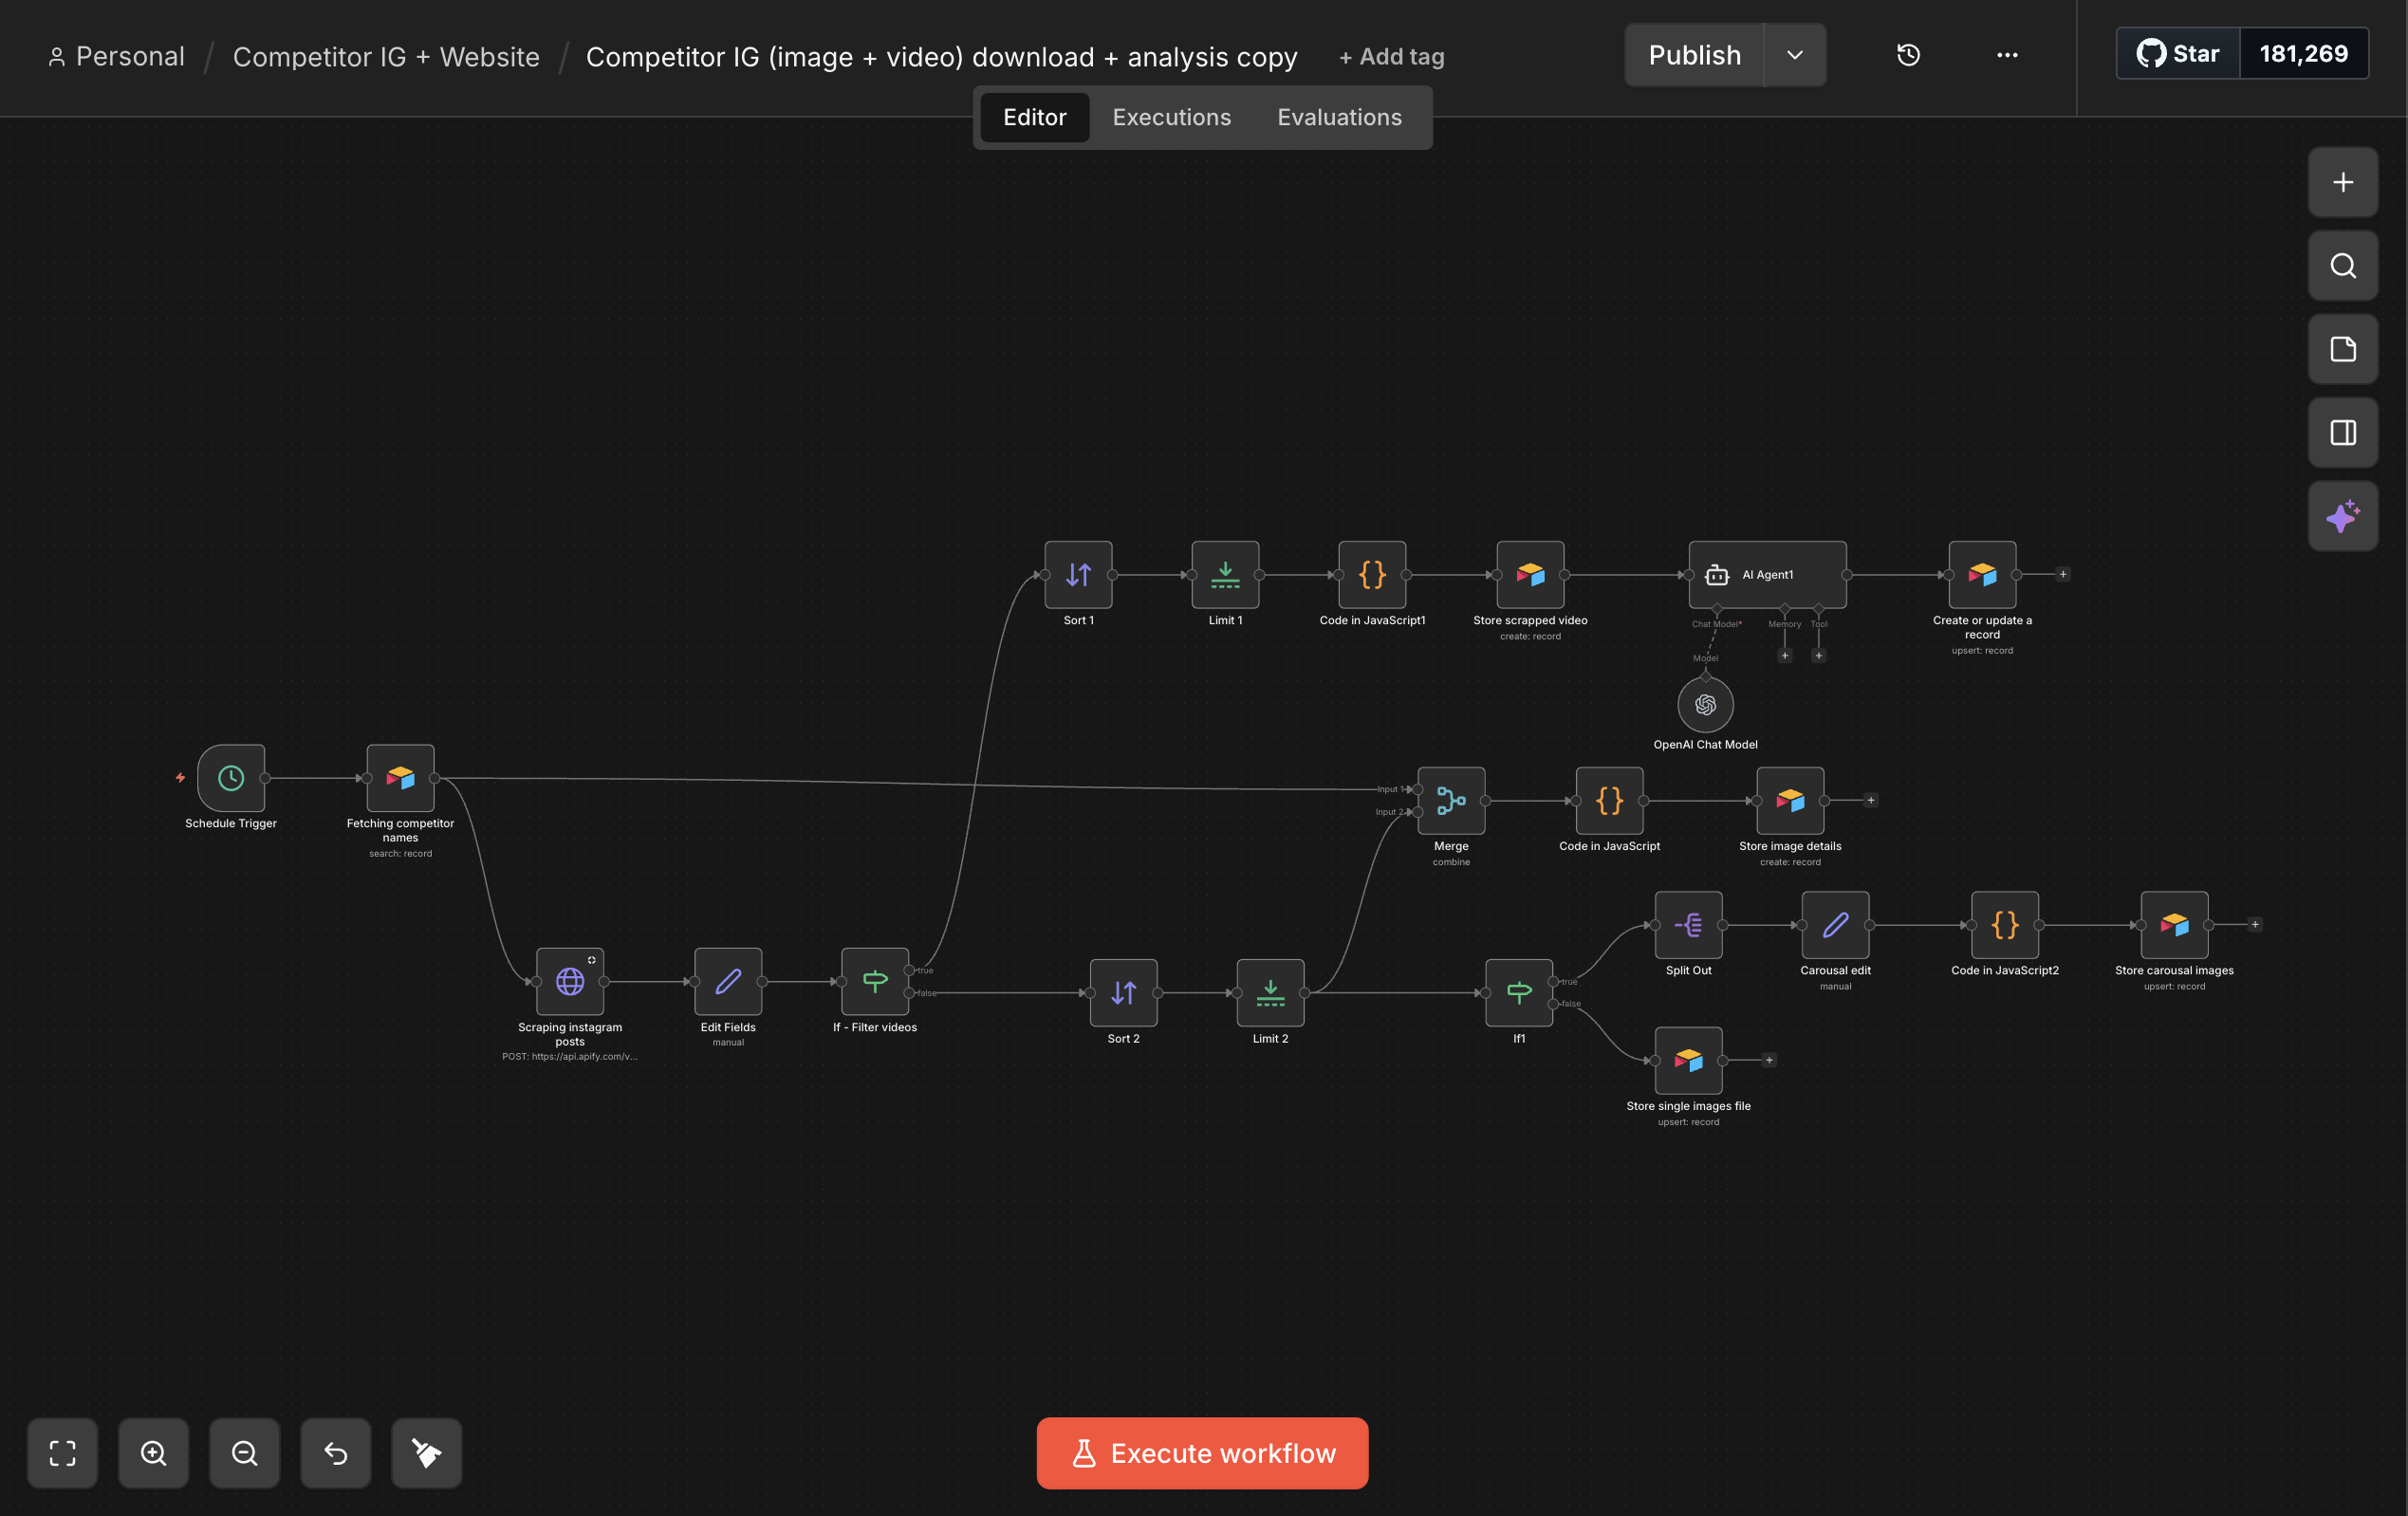Open workflow version history icon
This screenshot has height=1516, width=2408.
point(1908,55)
